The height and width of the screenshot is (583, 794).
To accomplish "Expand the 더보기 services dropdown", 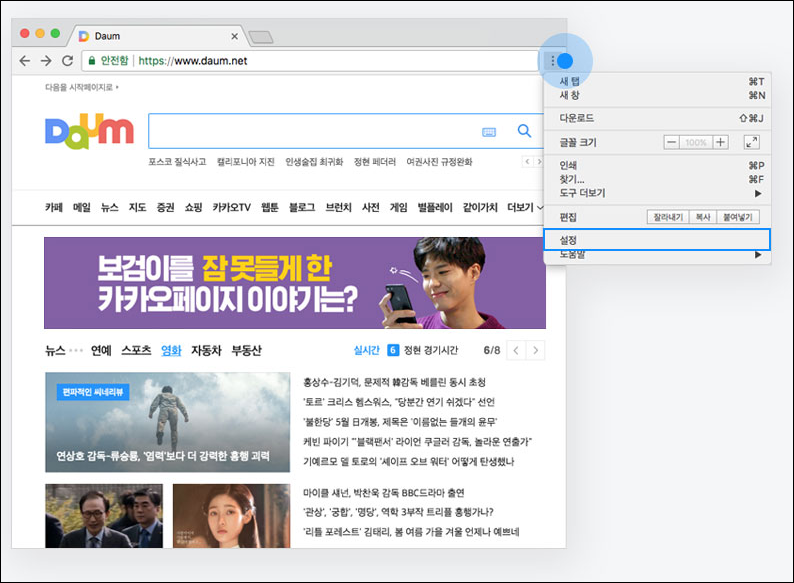I will tap(525, 207).
